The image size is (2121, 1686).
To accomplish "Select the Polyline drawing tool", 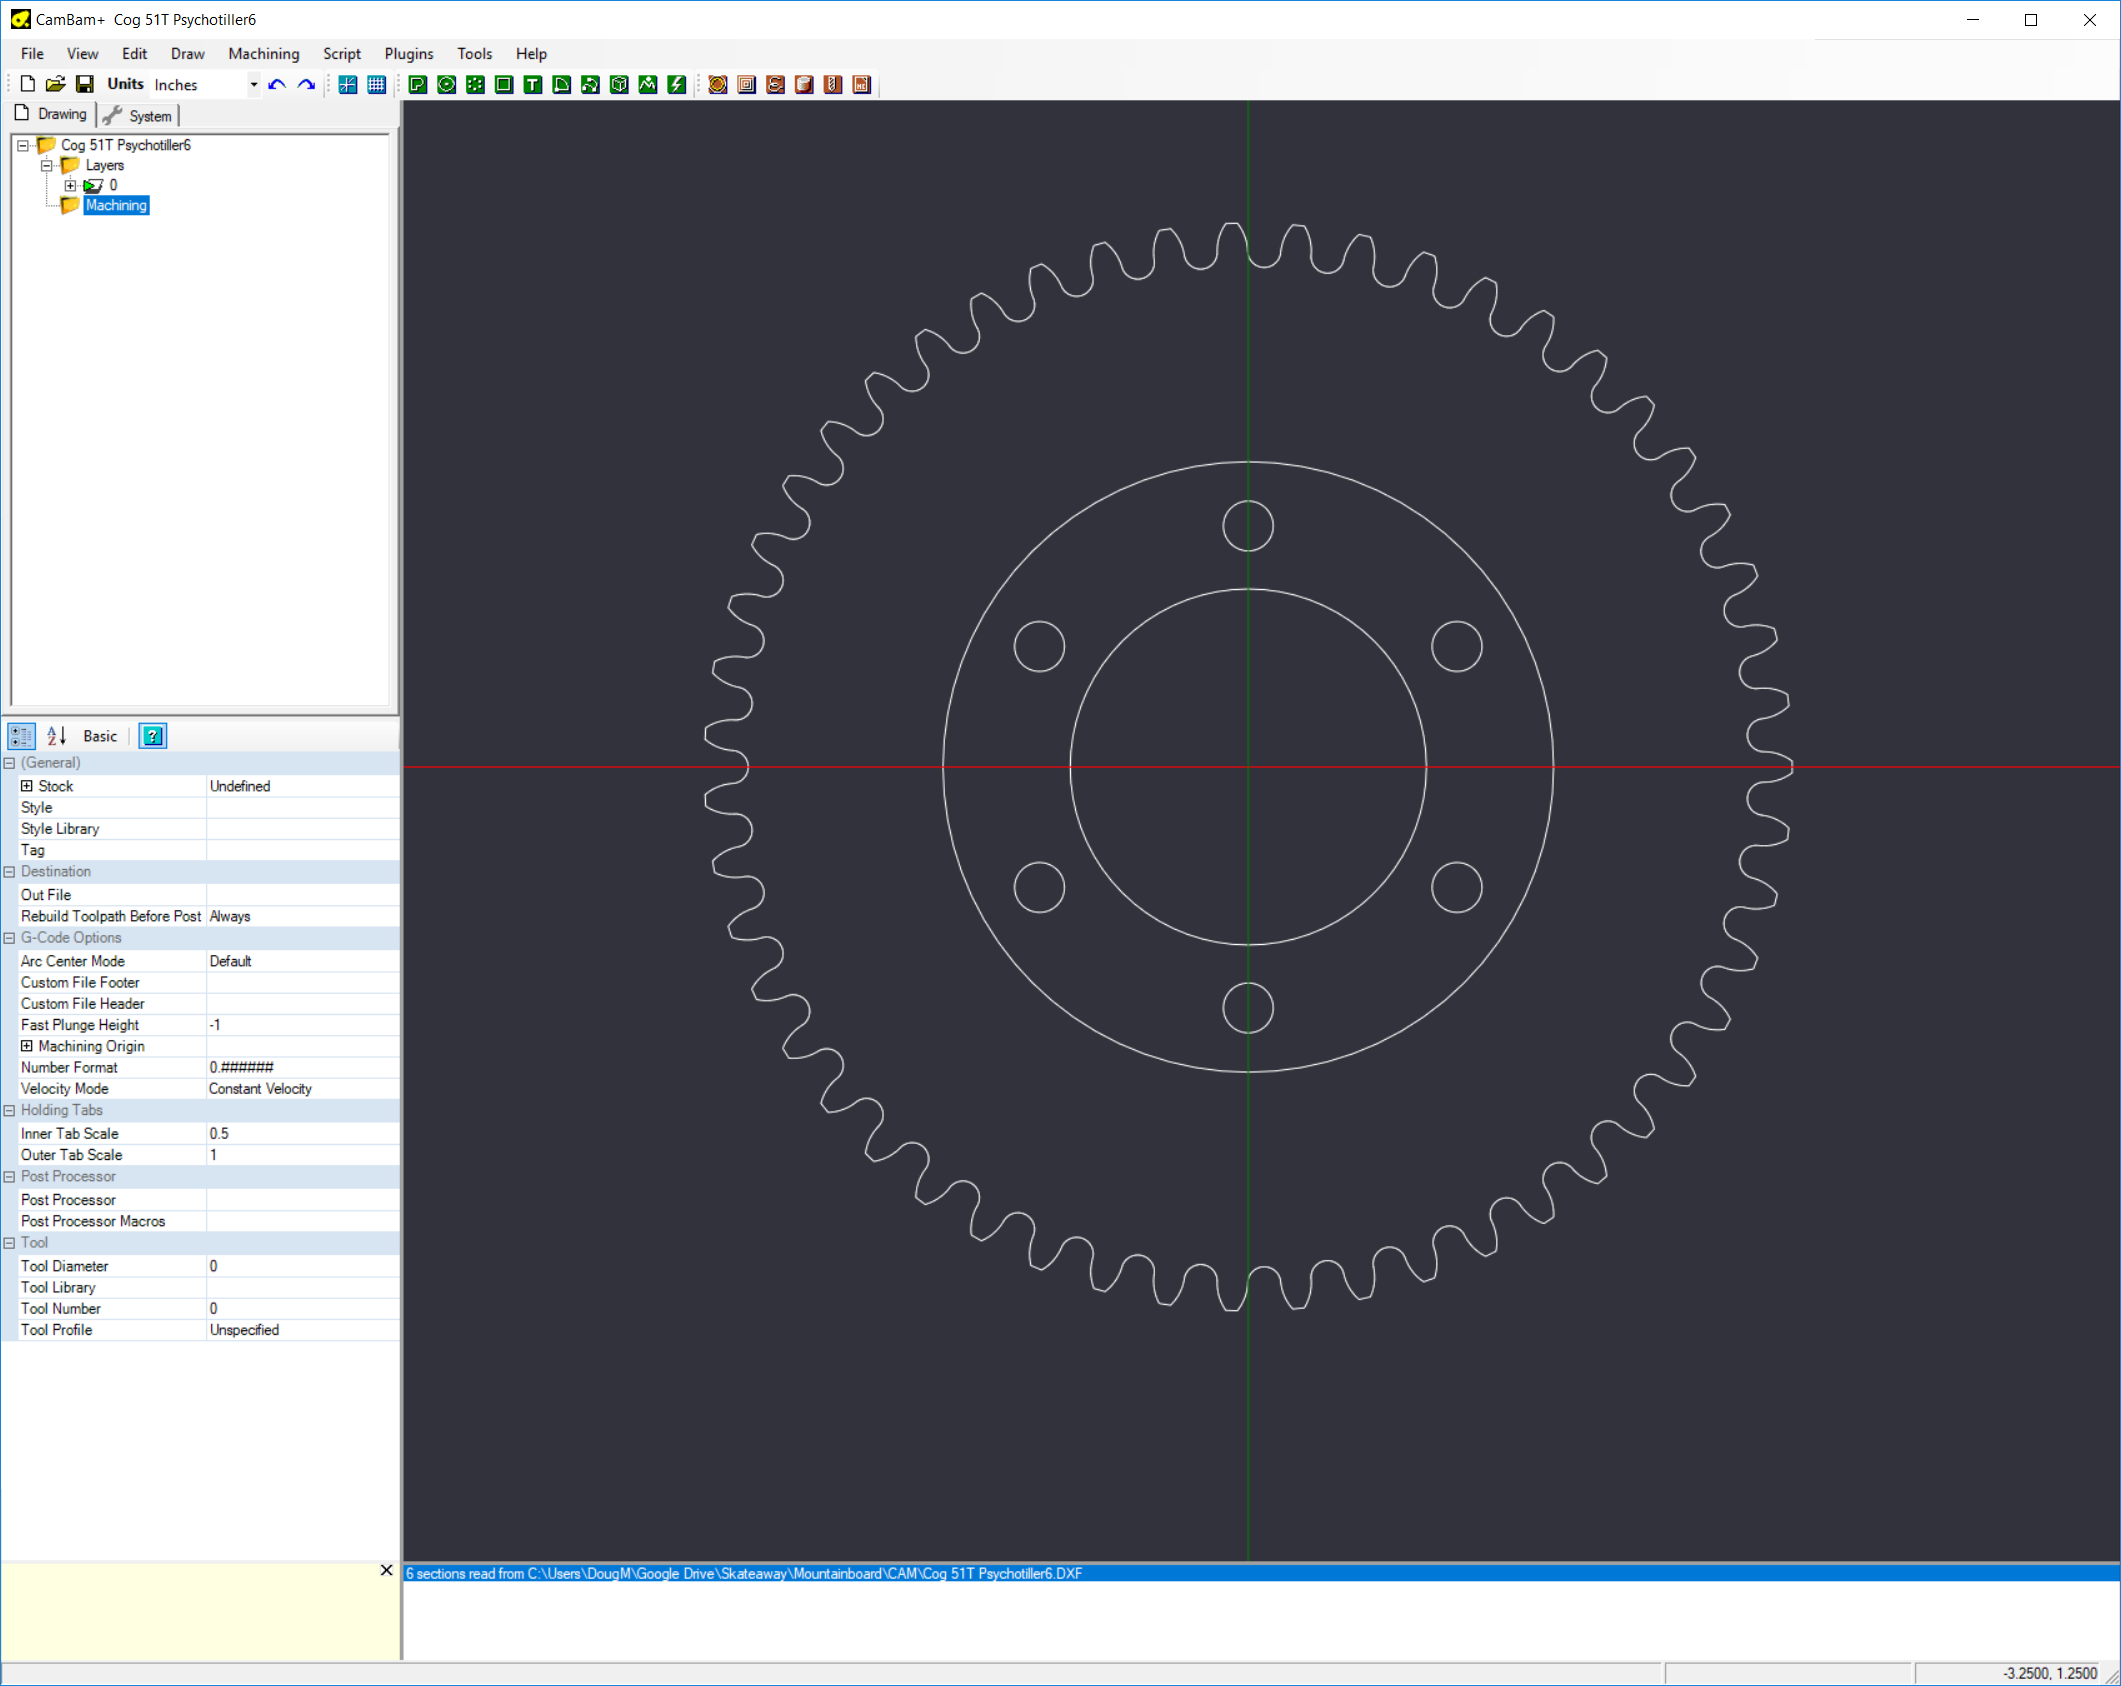I will coord(418,85).
